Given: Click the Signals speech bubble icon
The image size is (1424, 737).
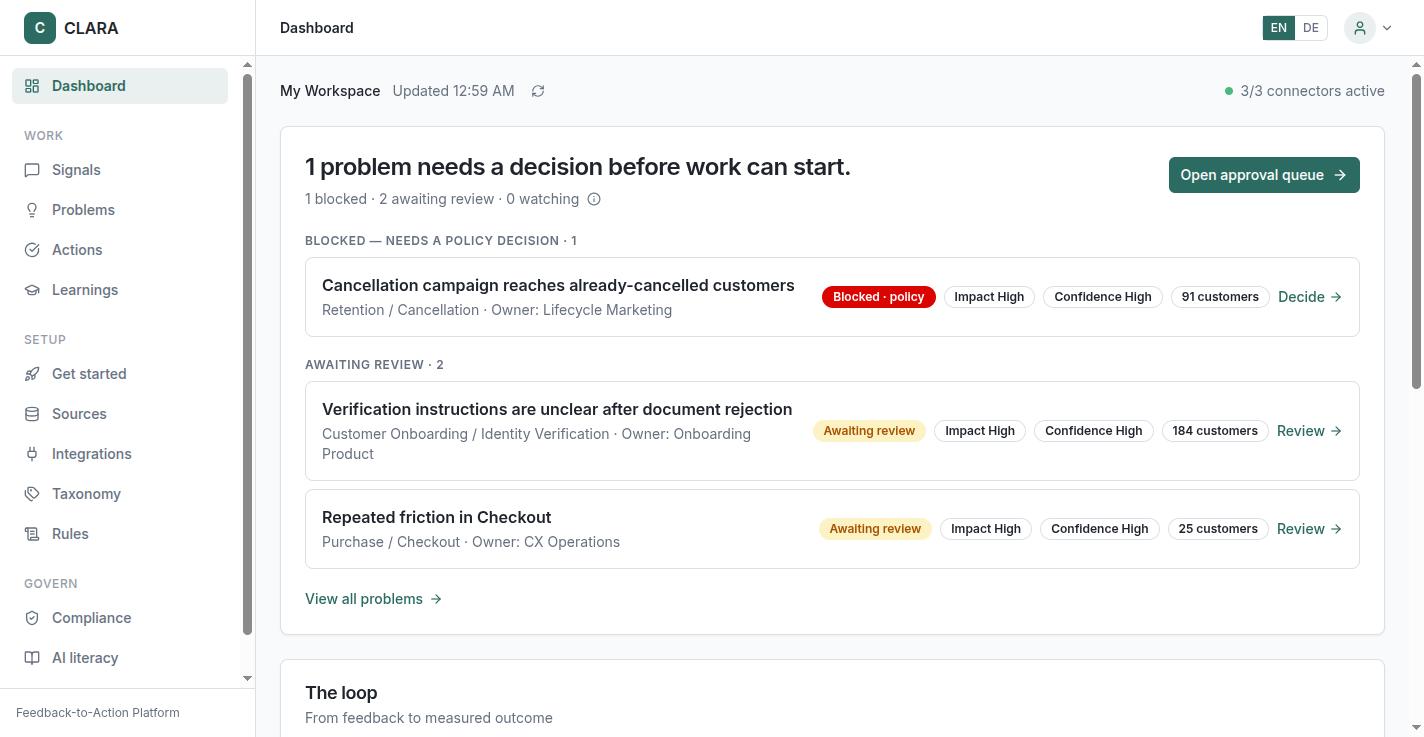Looking at the screenshot, I should coord(32,170).
